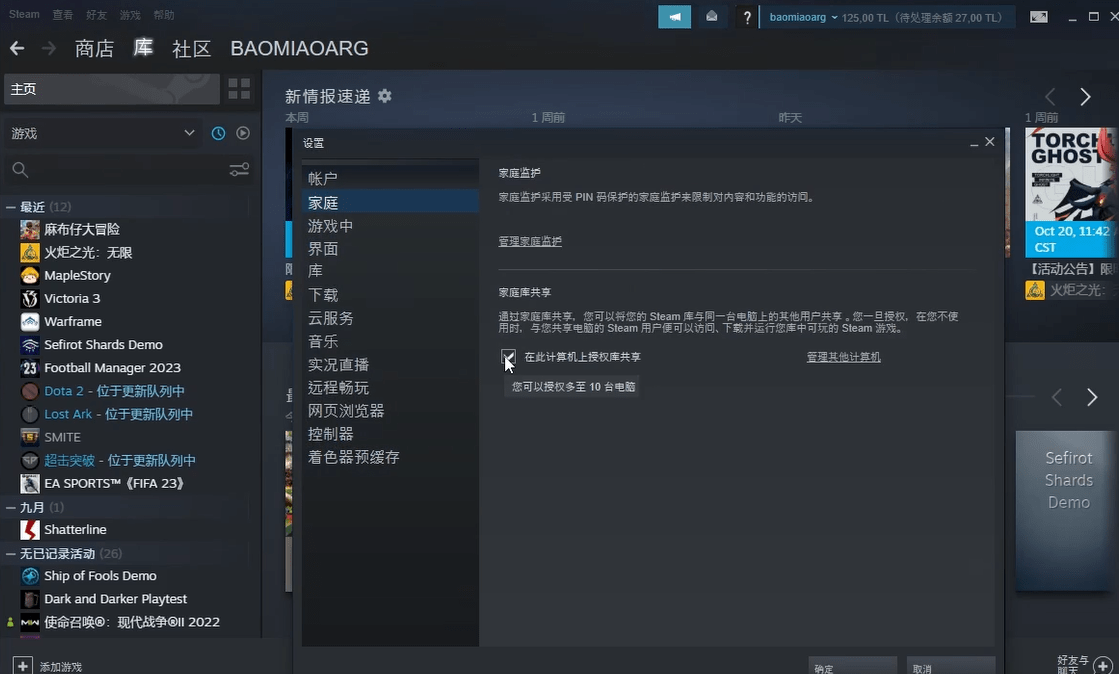Click the ready-to-play filter icon
The height and width of the screenshot is (674, 1119).
[x=243, y=134]
